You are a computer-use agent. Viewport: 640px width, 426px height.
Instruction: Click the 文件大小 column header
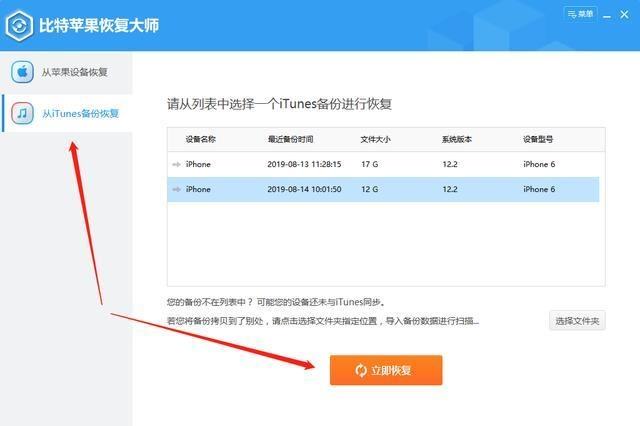pyautogui.click(x=375, y=140)
